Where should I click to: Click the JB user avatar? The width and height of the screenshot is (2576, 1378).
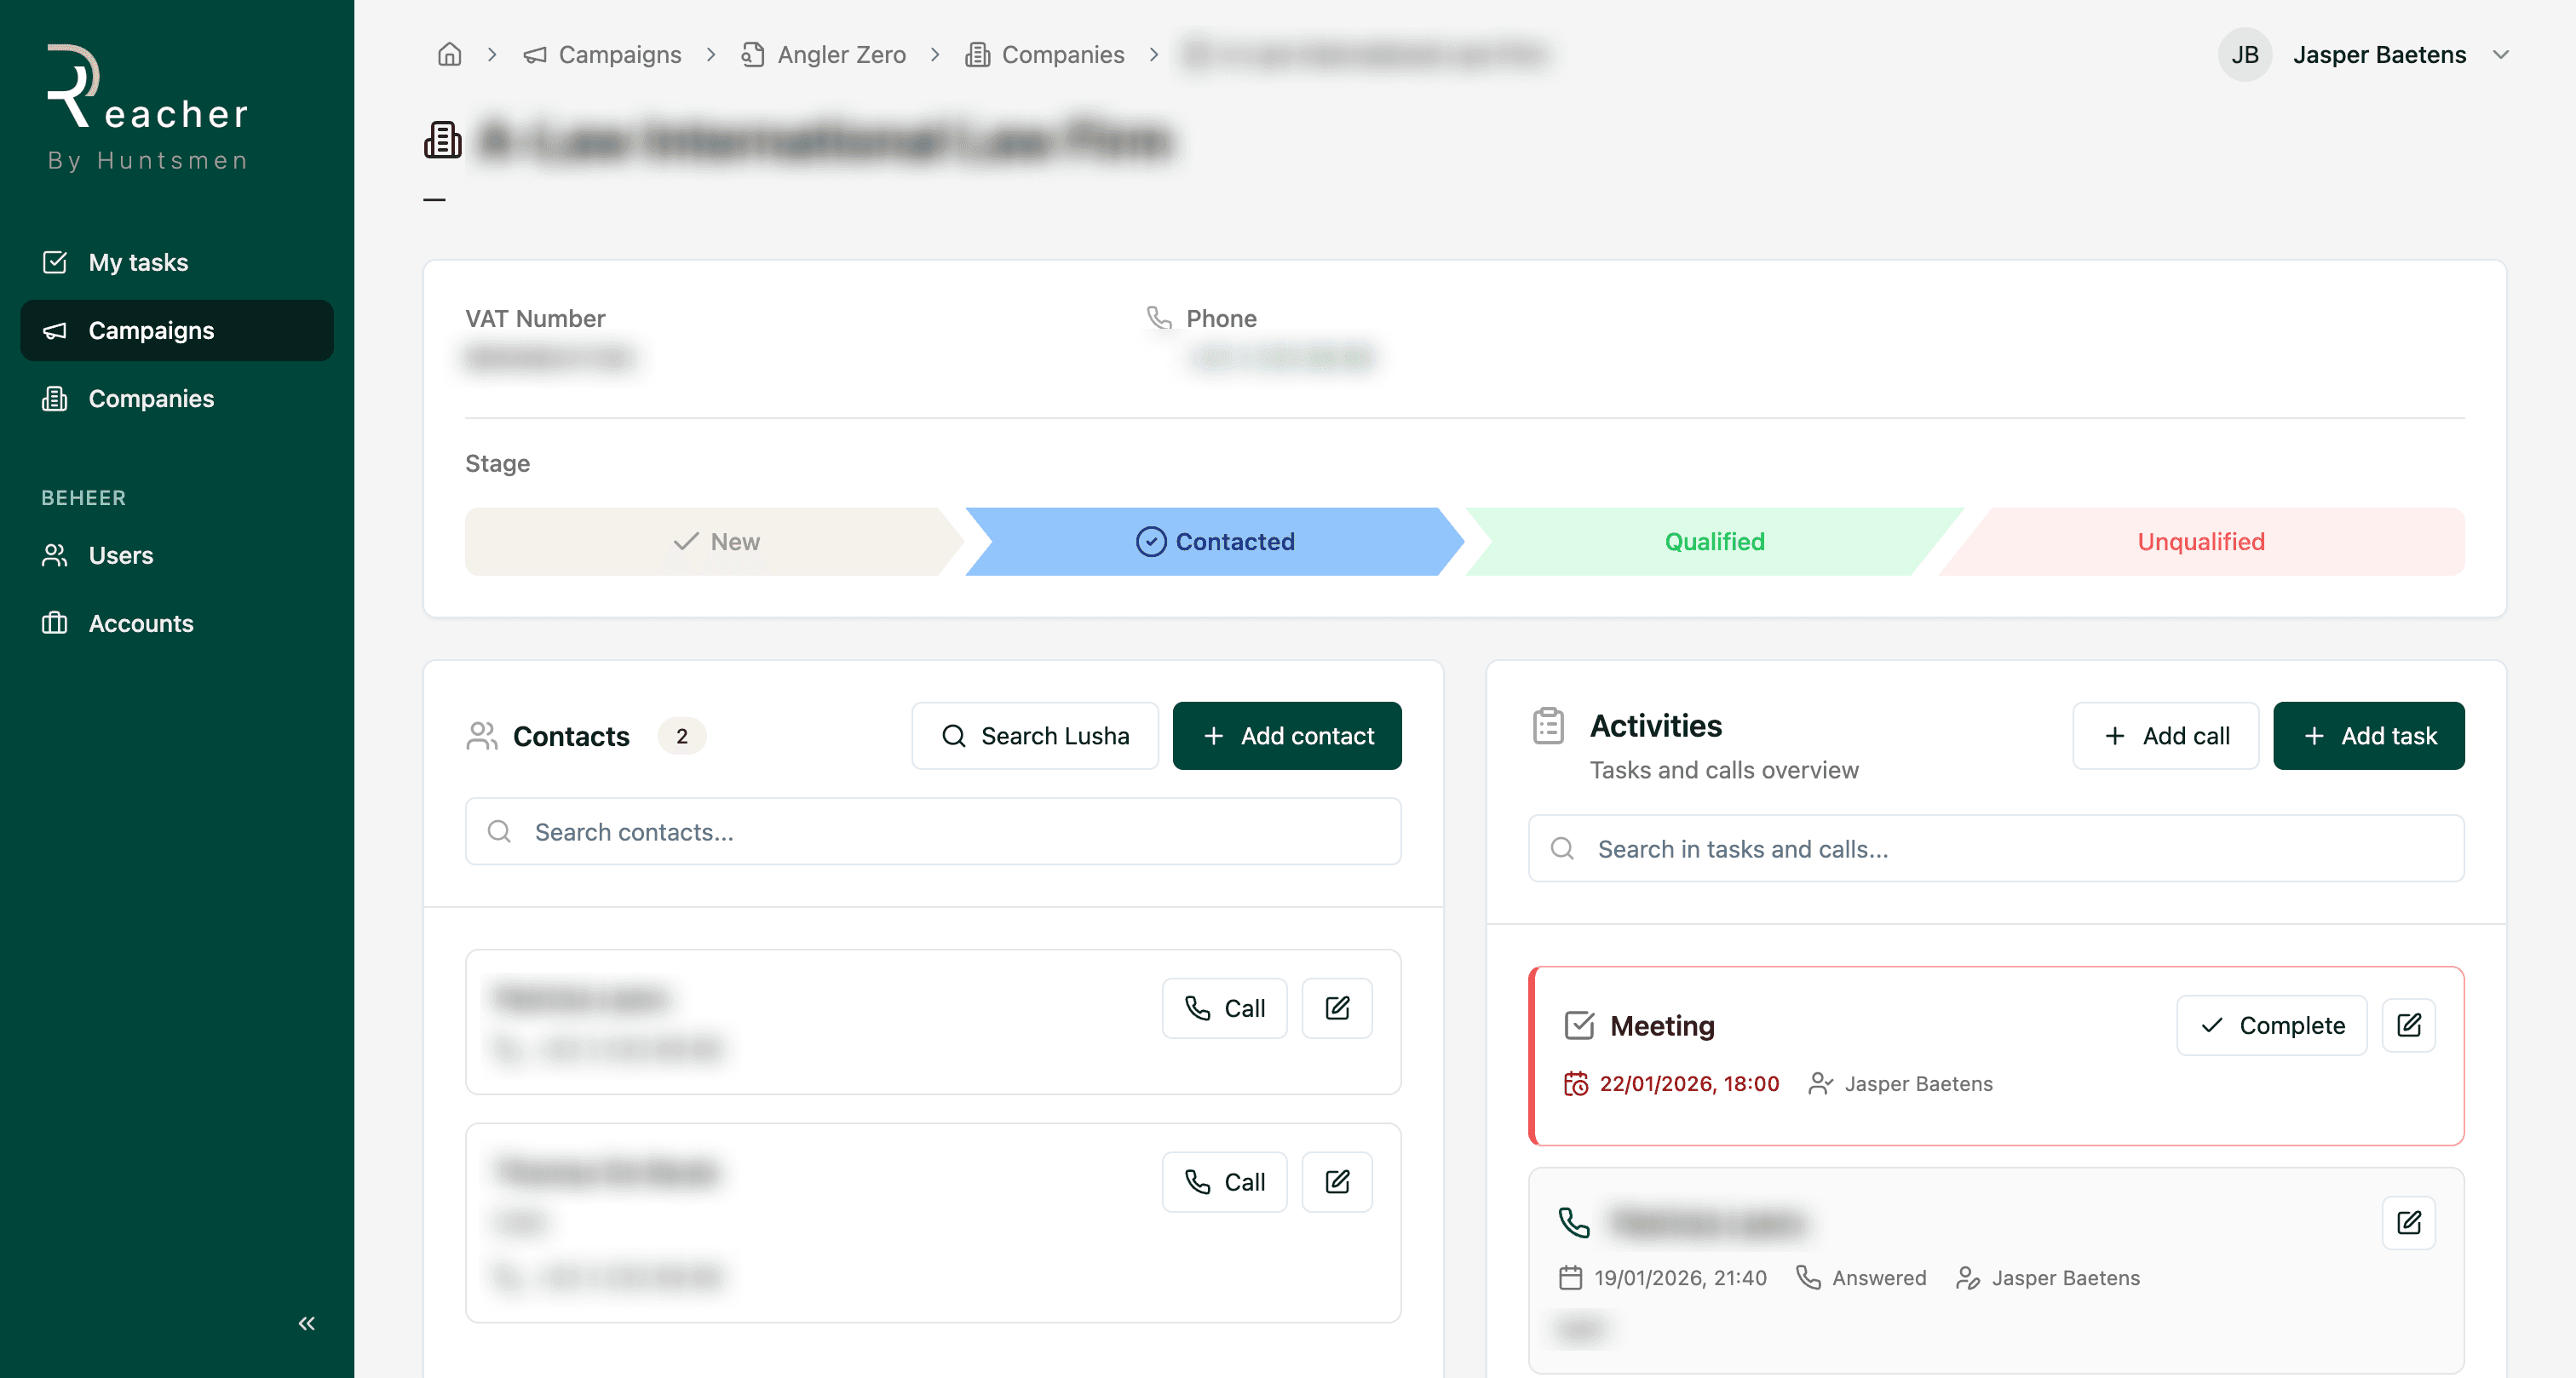pos(2244,54)
